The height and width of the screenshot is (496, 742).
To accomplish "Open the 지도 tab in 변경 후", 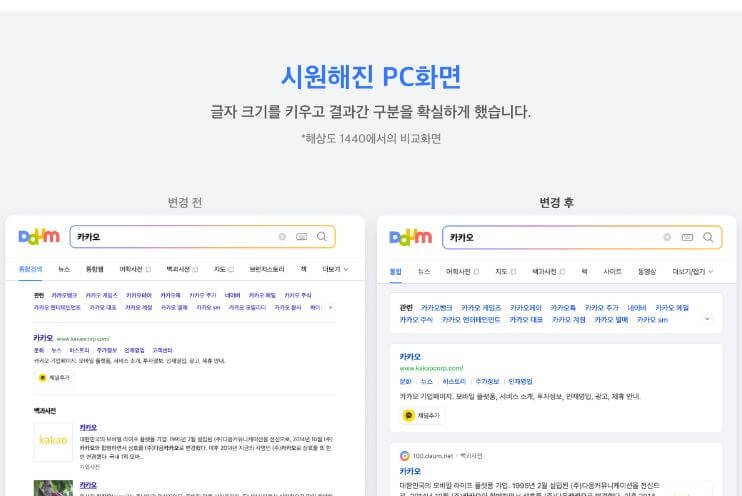I will pos(505,271).
